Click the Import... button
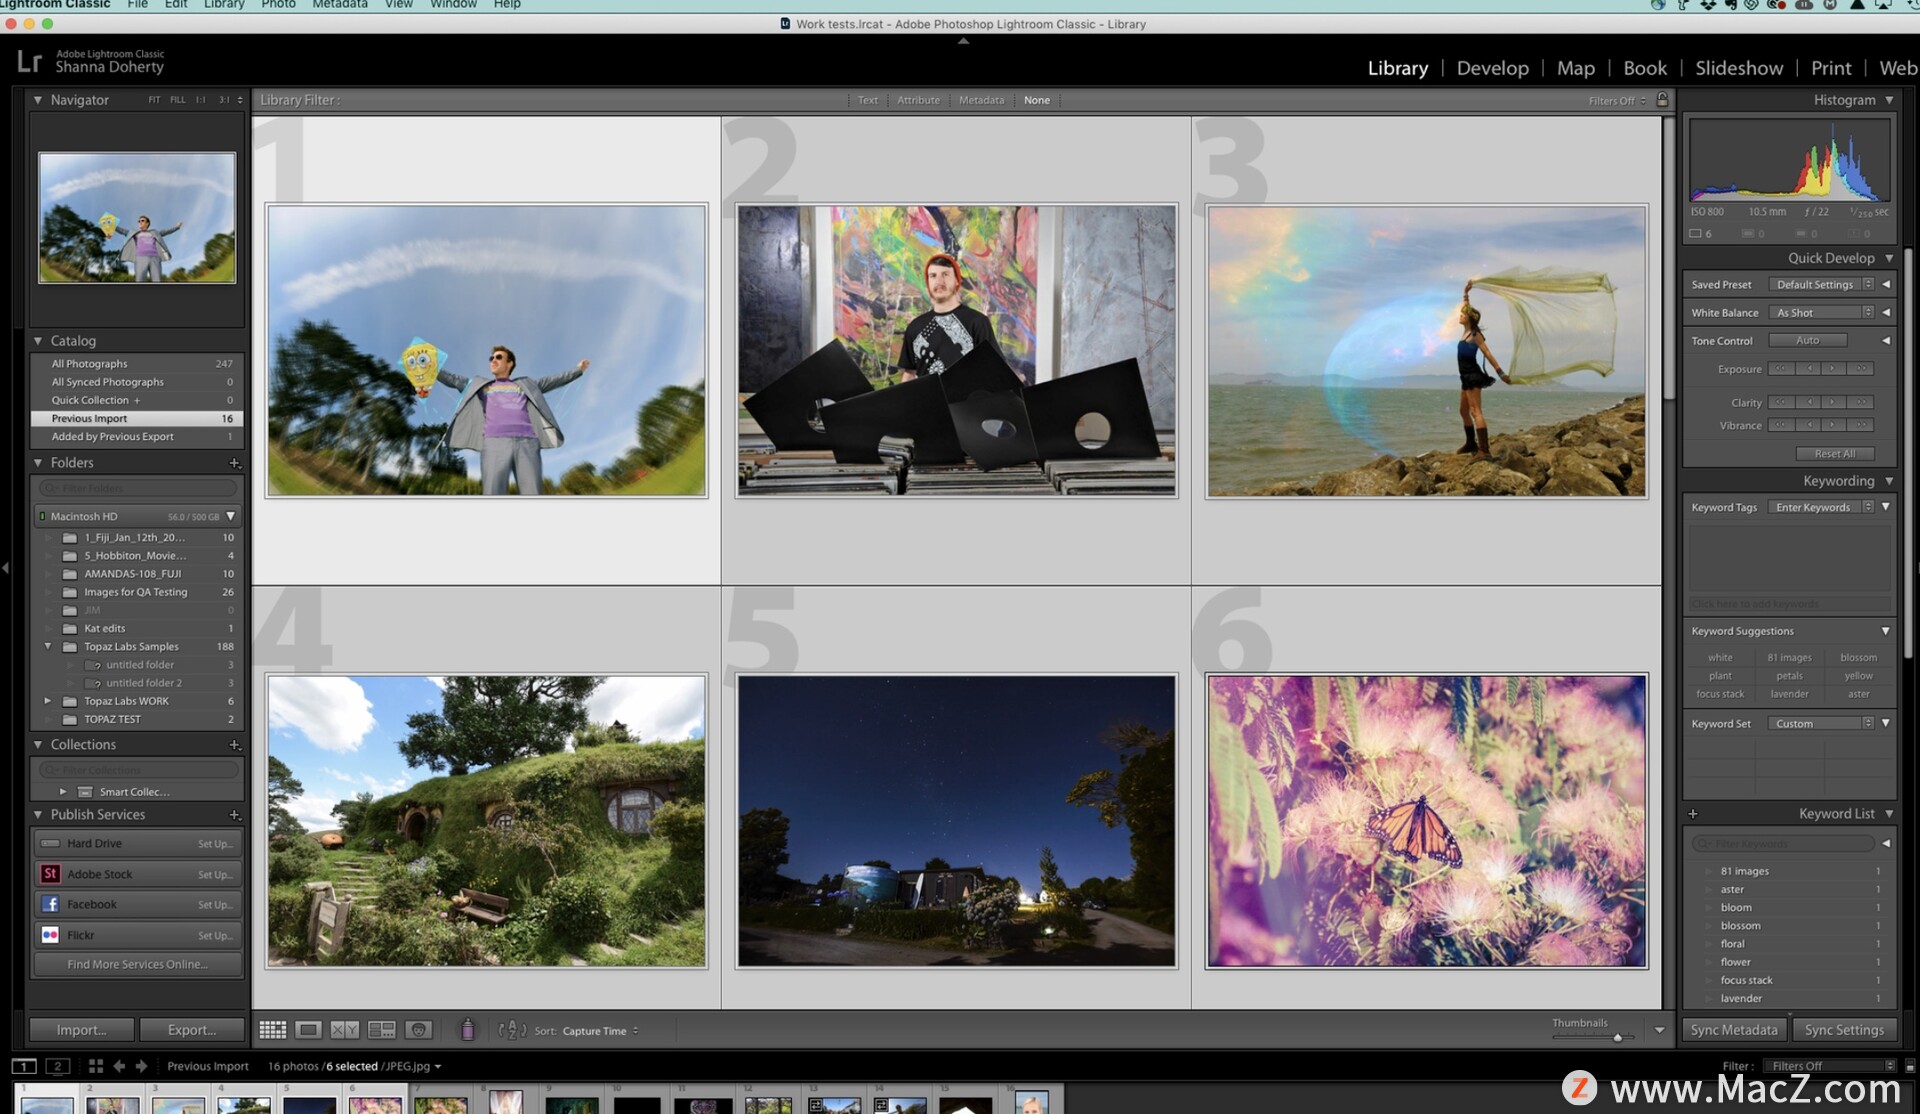1920x1114 pixels. 81,1030
